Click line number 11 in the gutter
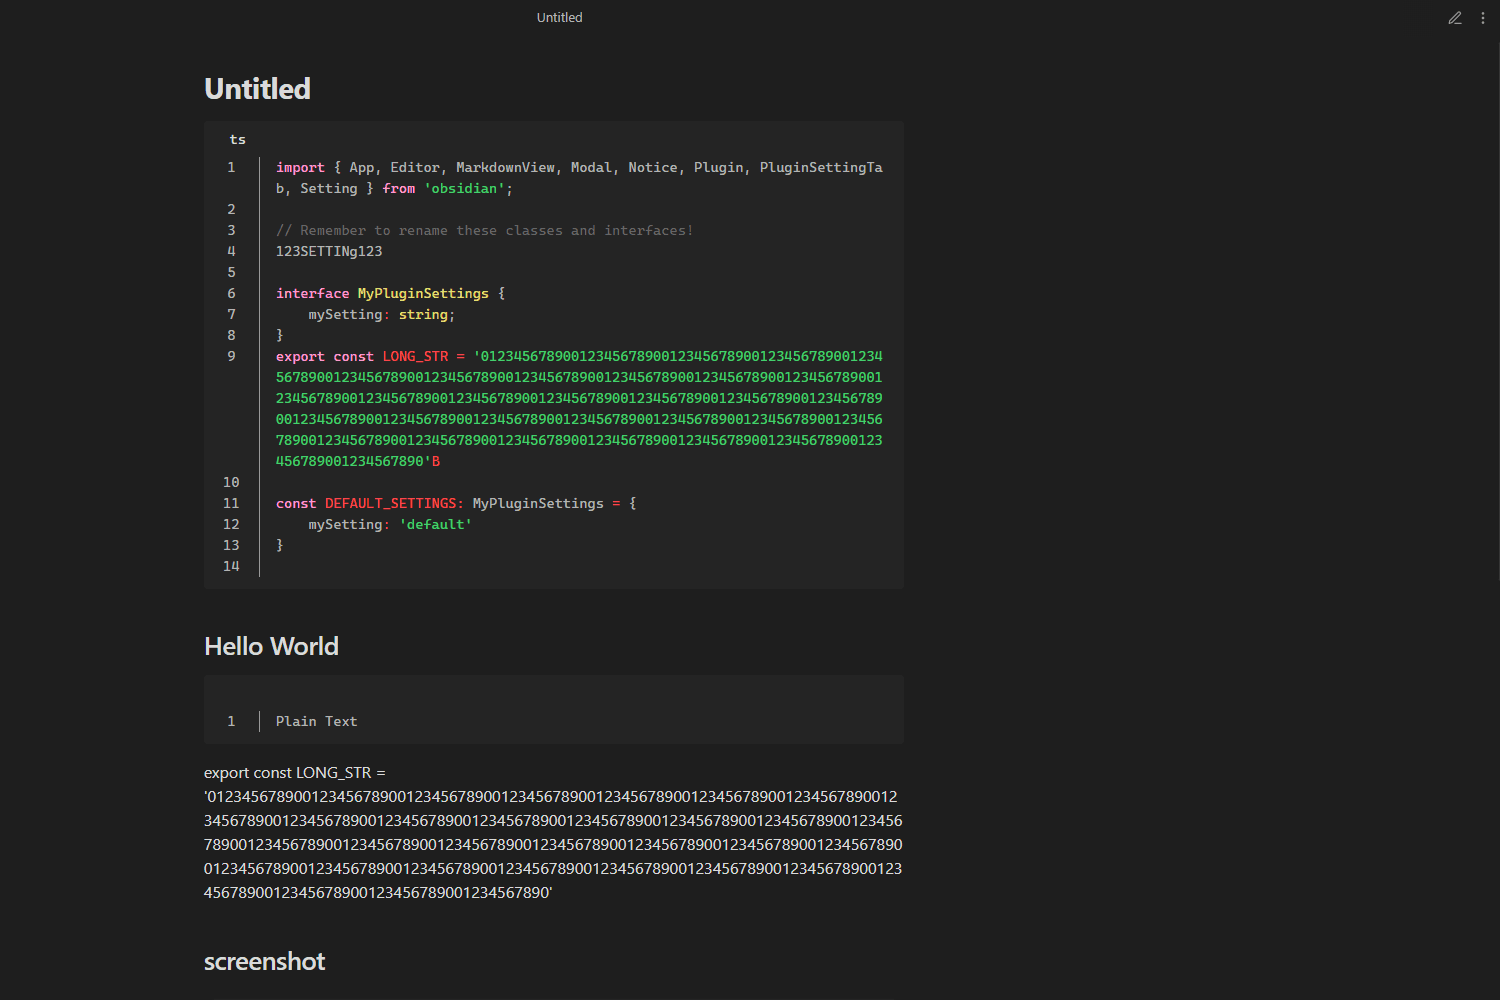Viewport: 1500px width, 1000px height. (231, 504)
